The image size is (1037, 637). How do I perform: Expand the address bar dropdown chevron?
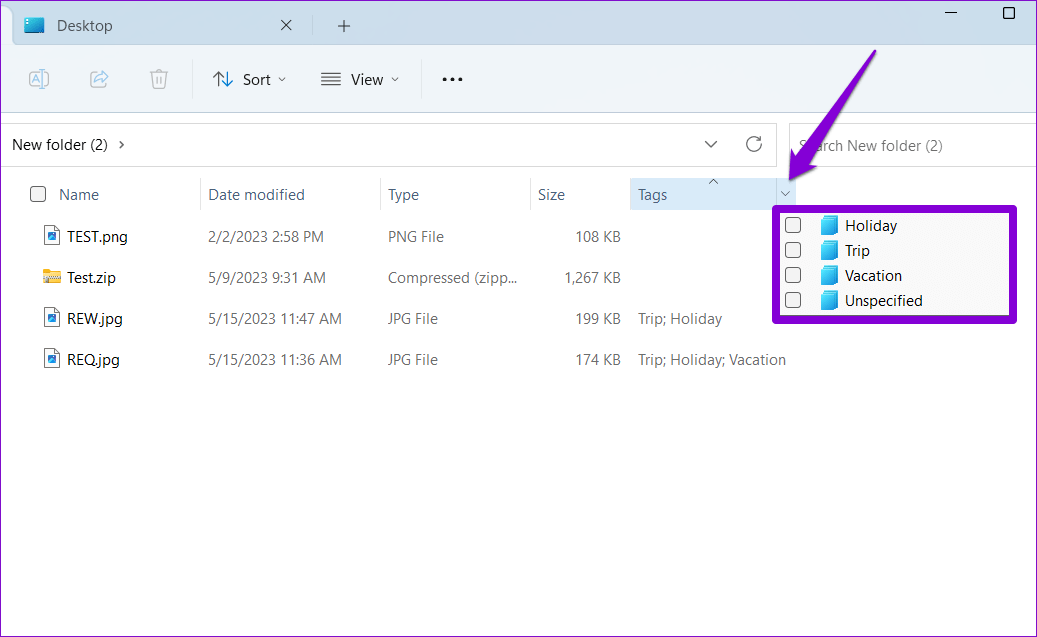[x=710, y=144]
